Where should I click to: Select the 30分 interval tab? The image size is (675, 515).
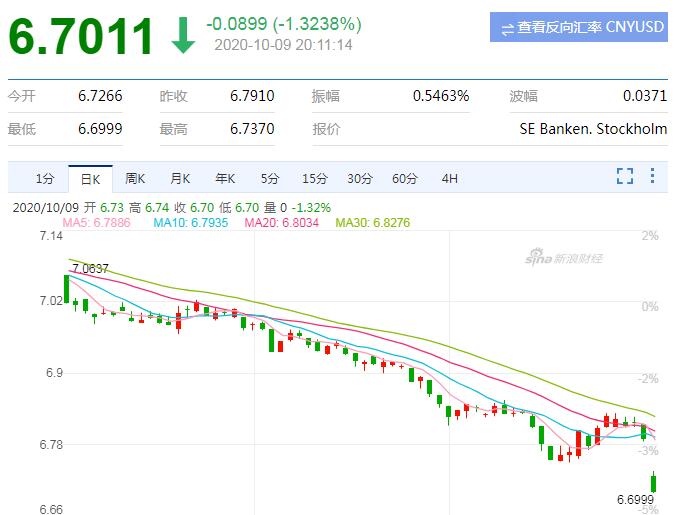click(360, 179)
